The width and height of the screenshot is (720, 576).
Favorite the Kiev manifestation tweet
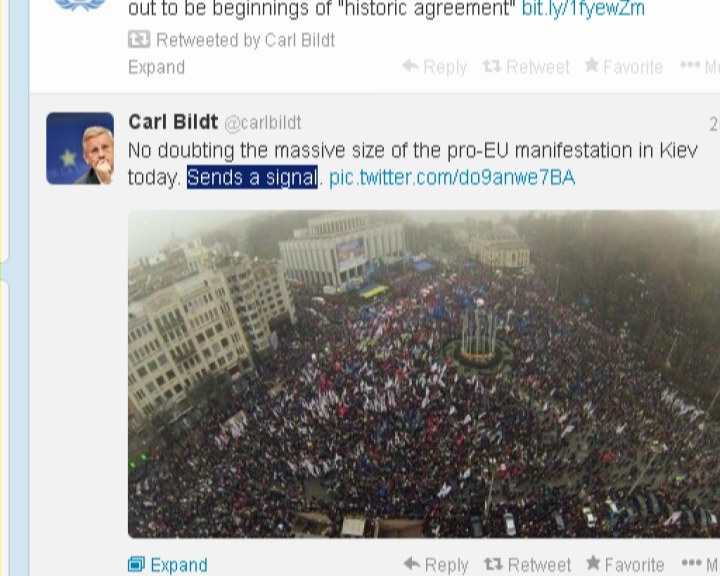point(625,564)
